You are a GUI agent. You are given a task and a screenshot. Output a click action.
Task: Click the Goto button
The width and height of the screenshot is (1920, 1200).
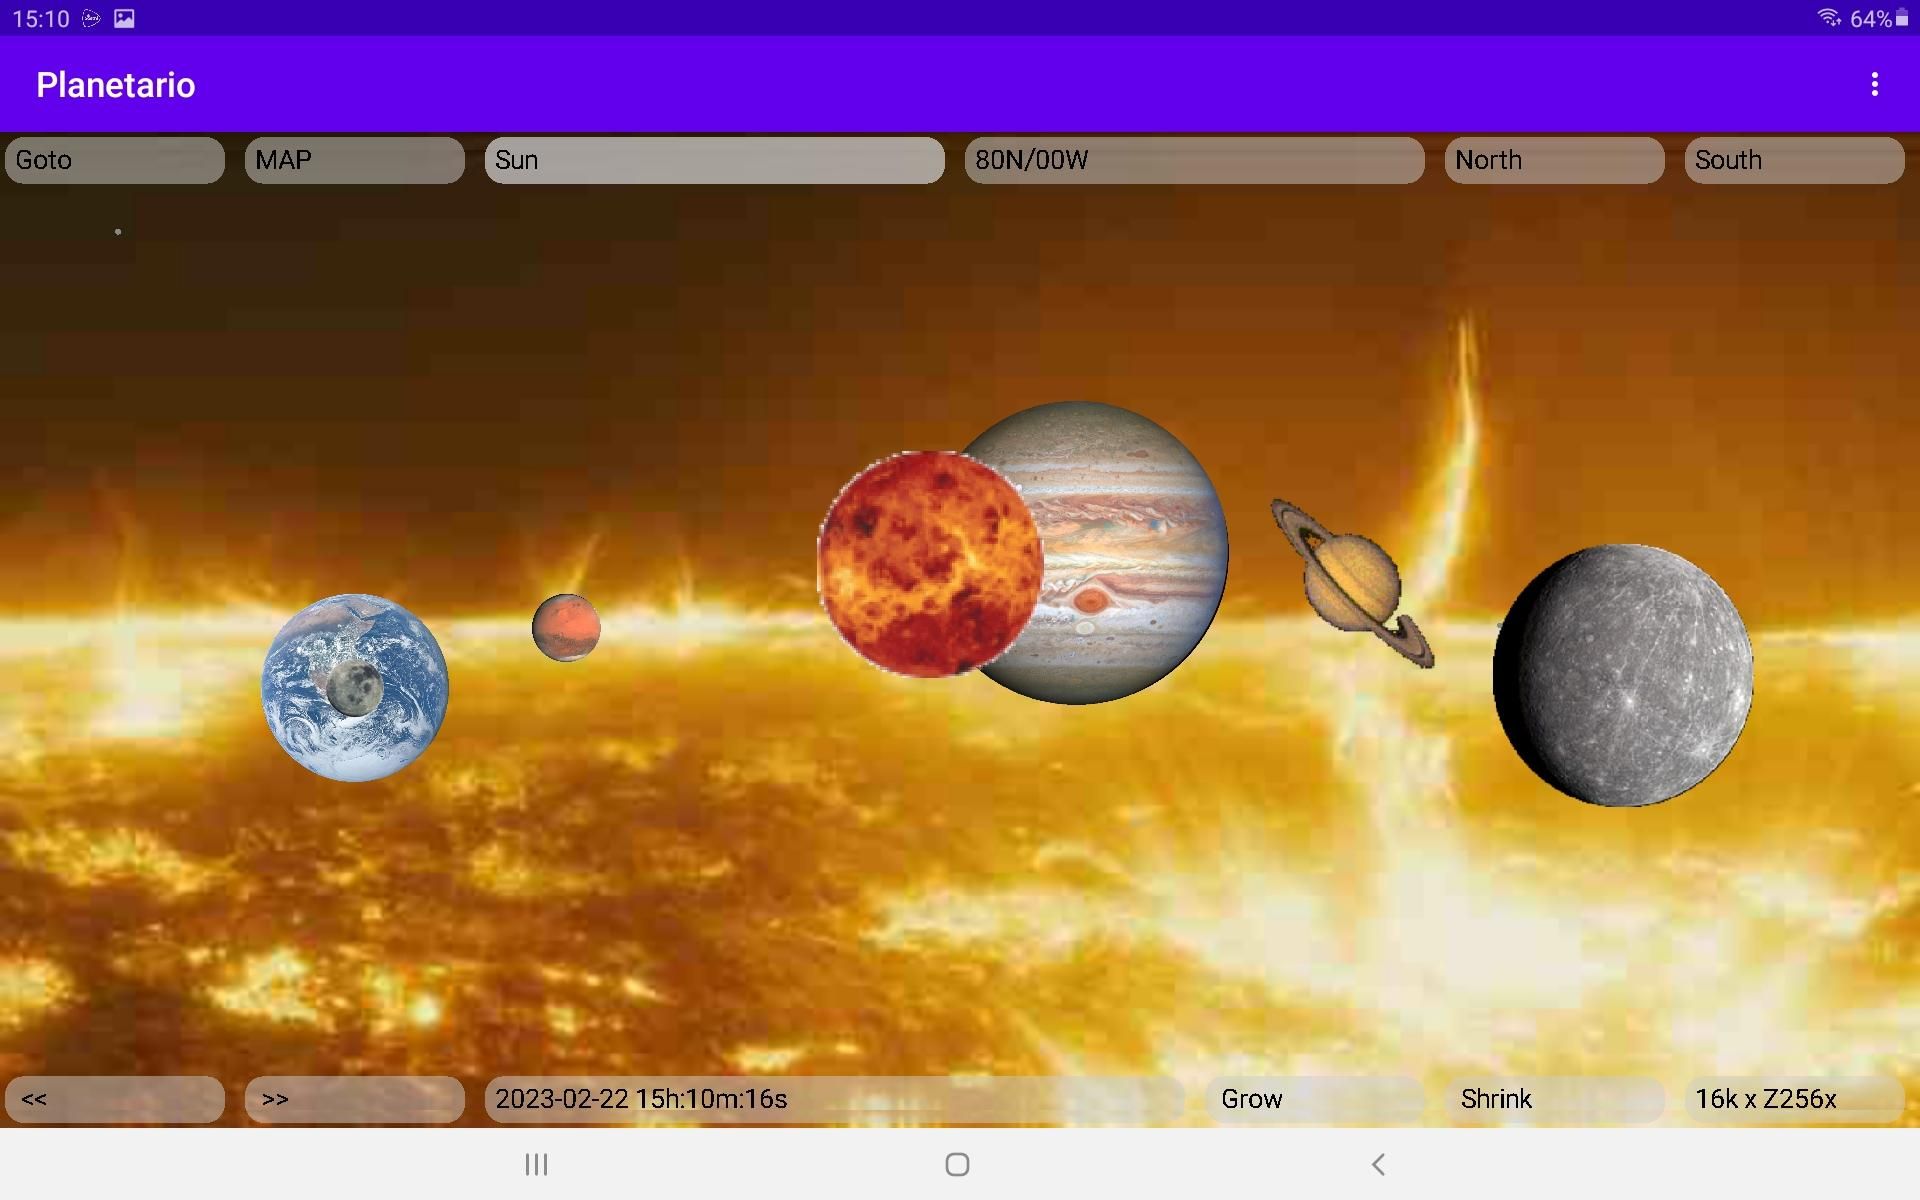[115, 159]
